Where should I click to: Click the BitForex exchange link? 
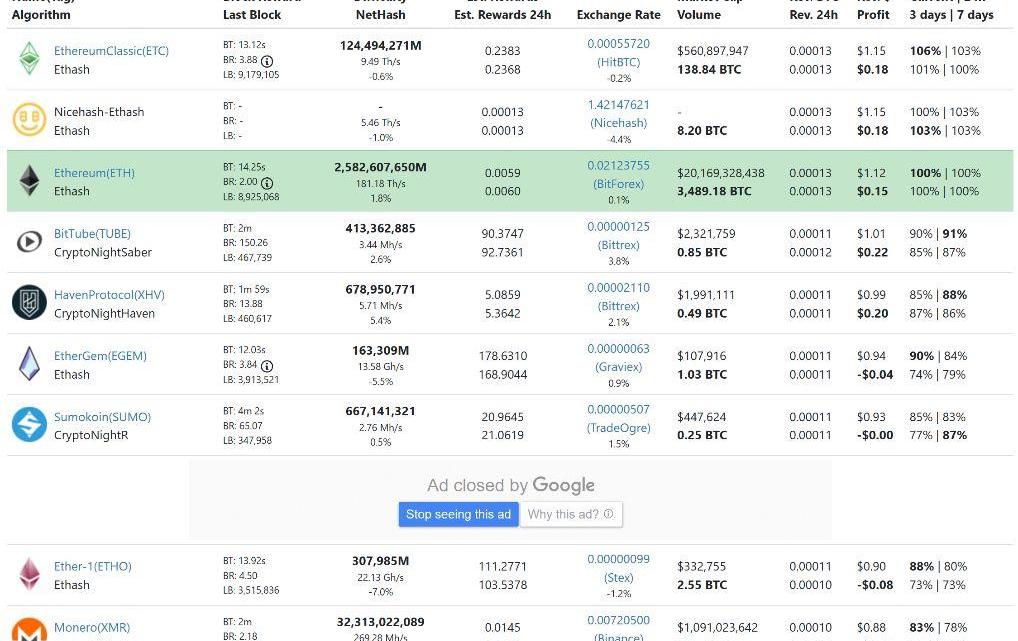point(618,184)
